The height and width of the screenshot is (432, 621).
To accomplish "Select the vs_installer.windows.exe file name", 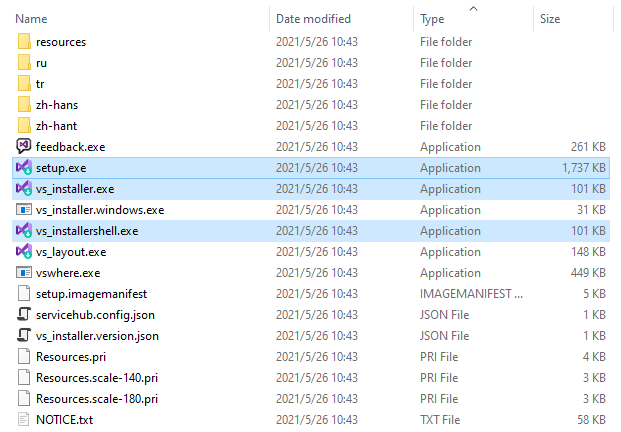I will click(x=100, y=210).
